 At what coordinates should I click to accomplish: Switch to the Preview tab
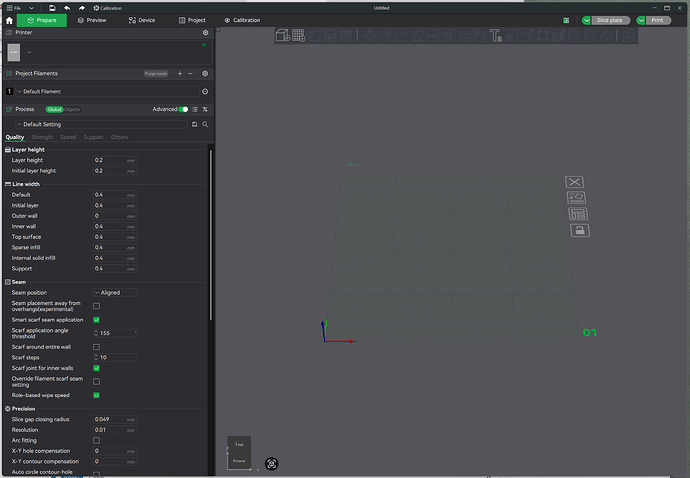click(92, 20)
